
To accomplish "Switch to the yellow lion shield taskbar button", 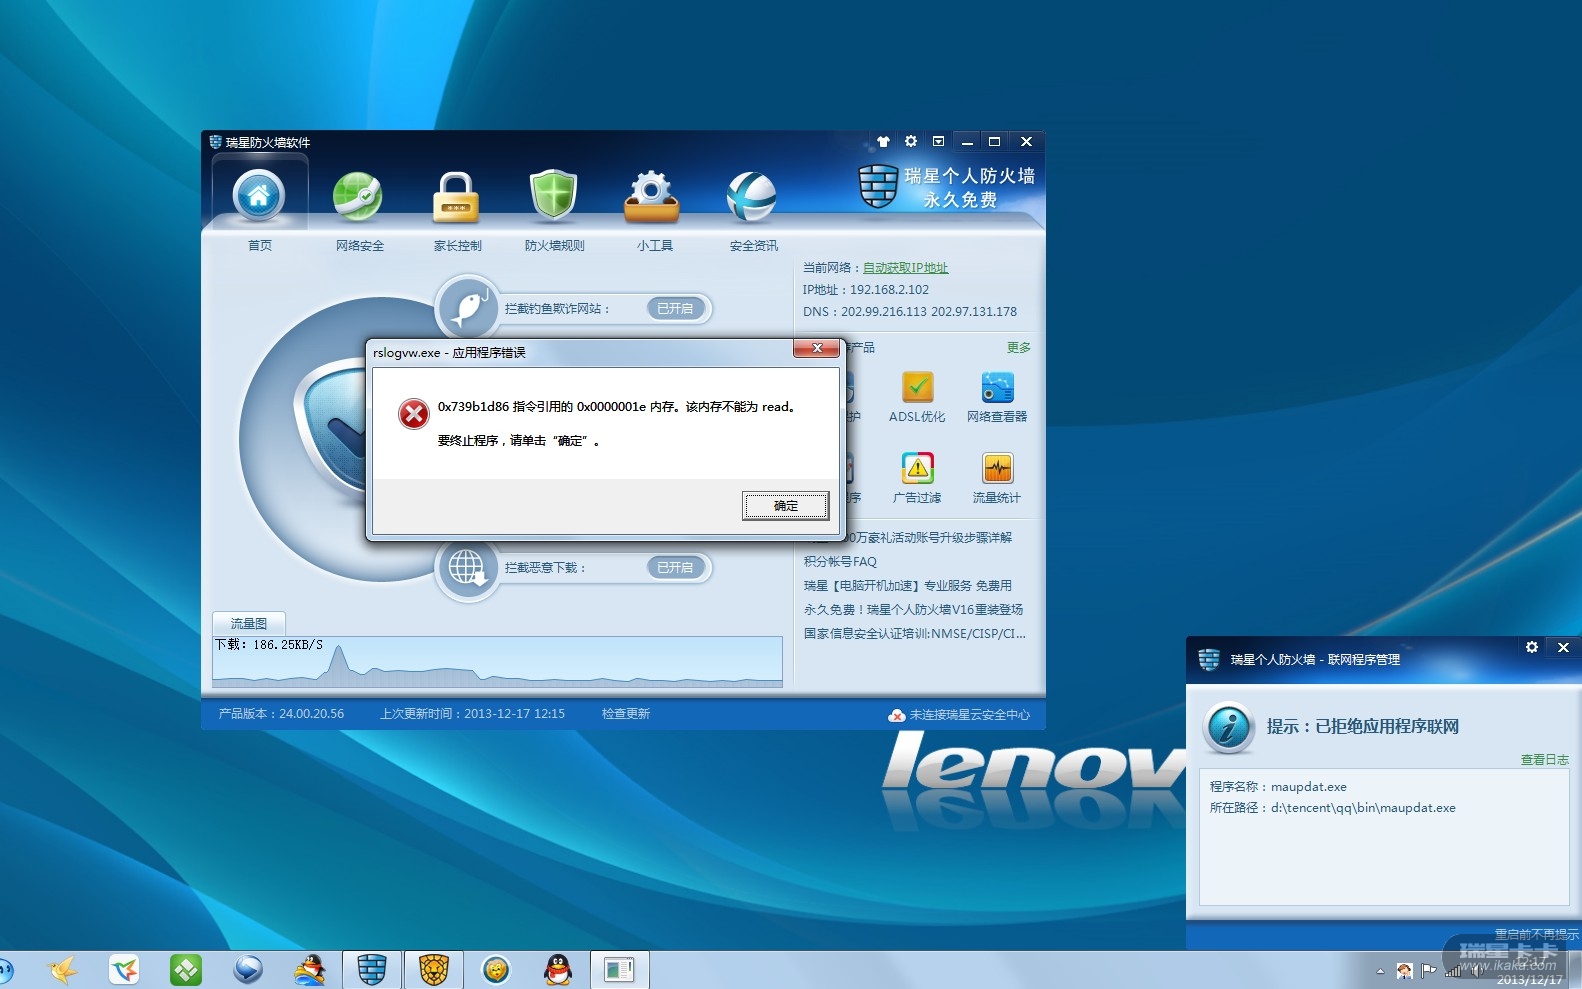I will (434, 969).
